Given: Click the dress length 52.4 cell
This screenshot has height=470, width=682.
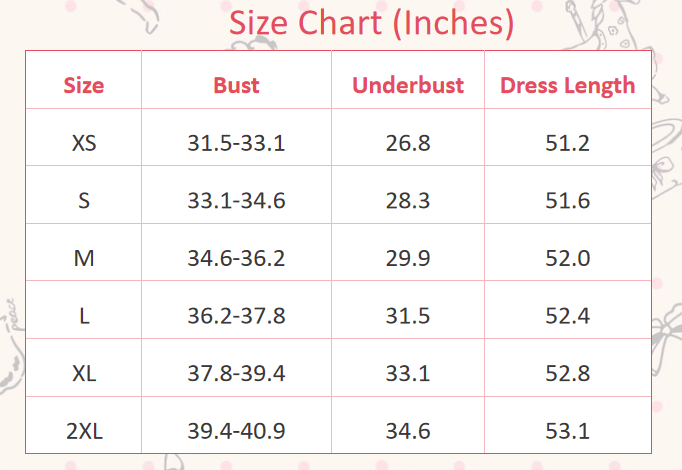Looking at the screenshot, I should 568,316.
